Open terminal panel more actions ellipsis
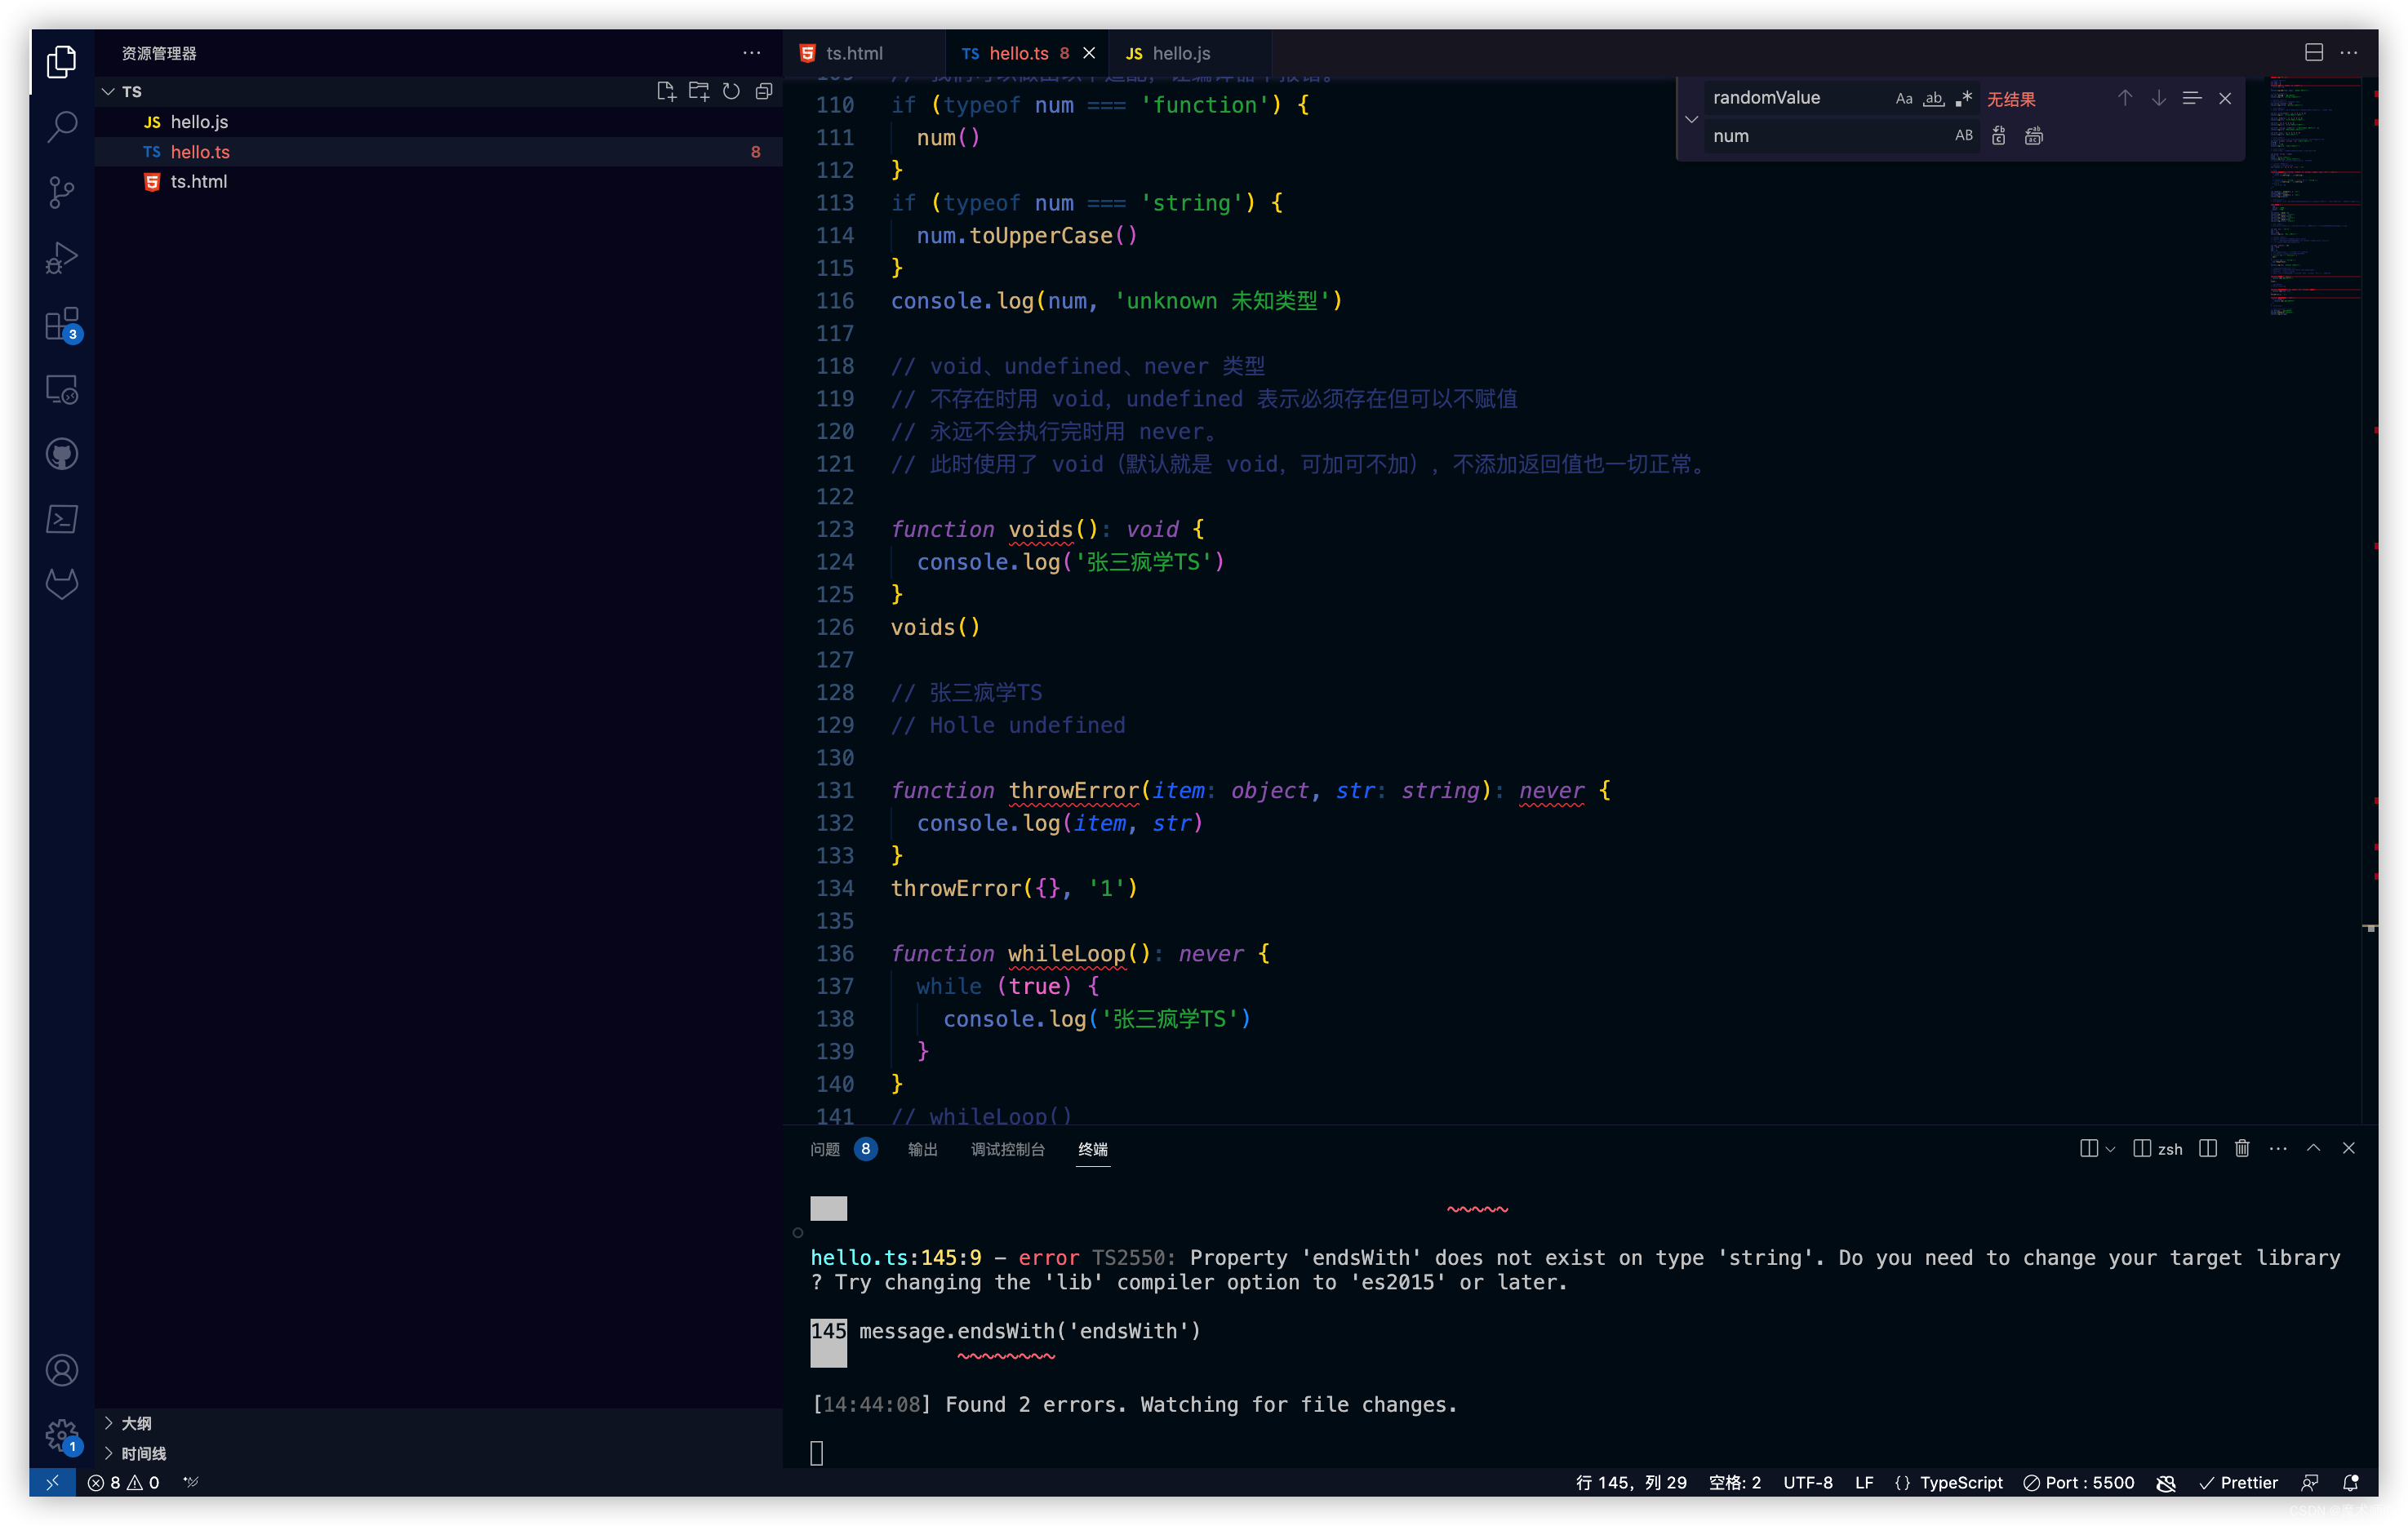 point(2278,1148)
